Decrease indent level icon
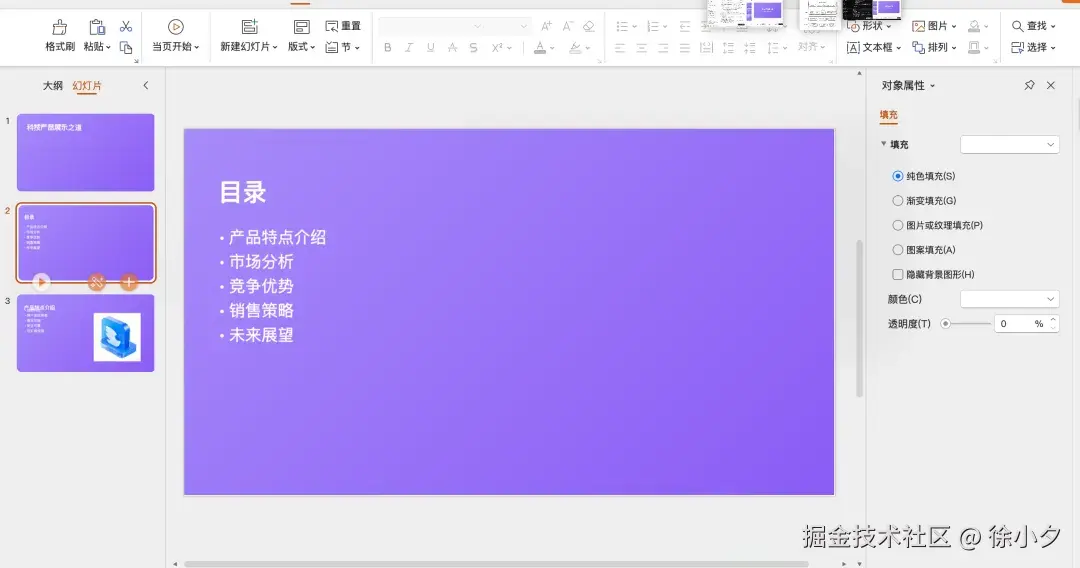 coord(685,26)
